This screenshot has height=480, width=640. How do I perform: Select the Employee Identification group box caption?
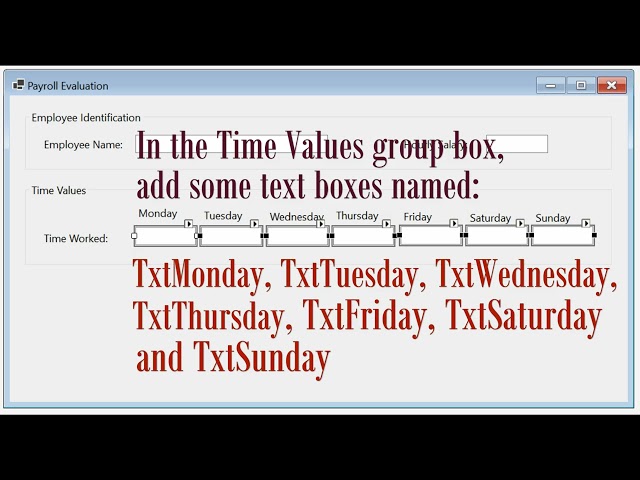(x=86, y=118)
